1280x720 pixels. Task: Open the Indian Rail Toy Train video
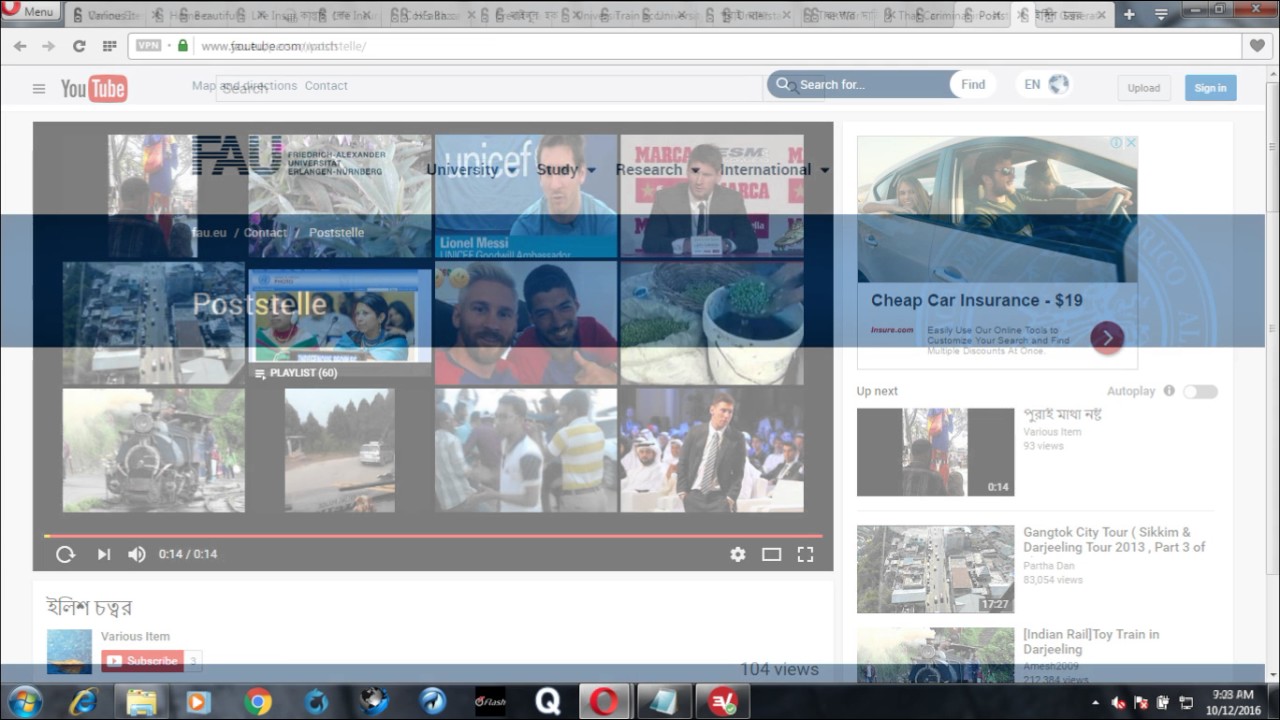point(1091,642)
